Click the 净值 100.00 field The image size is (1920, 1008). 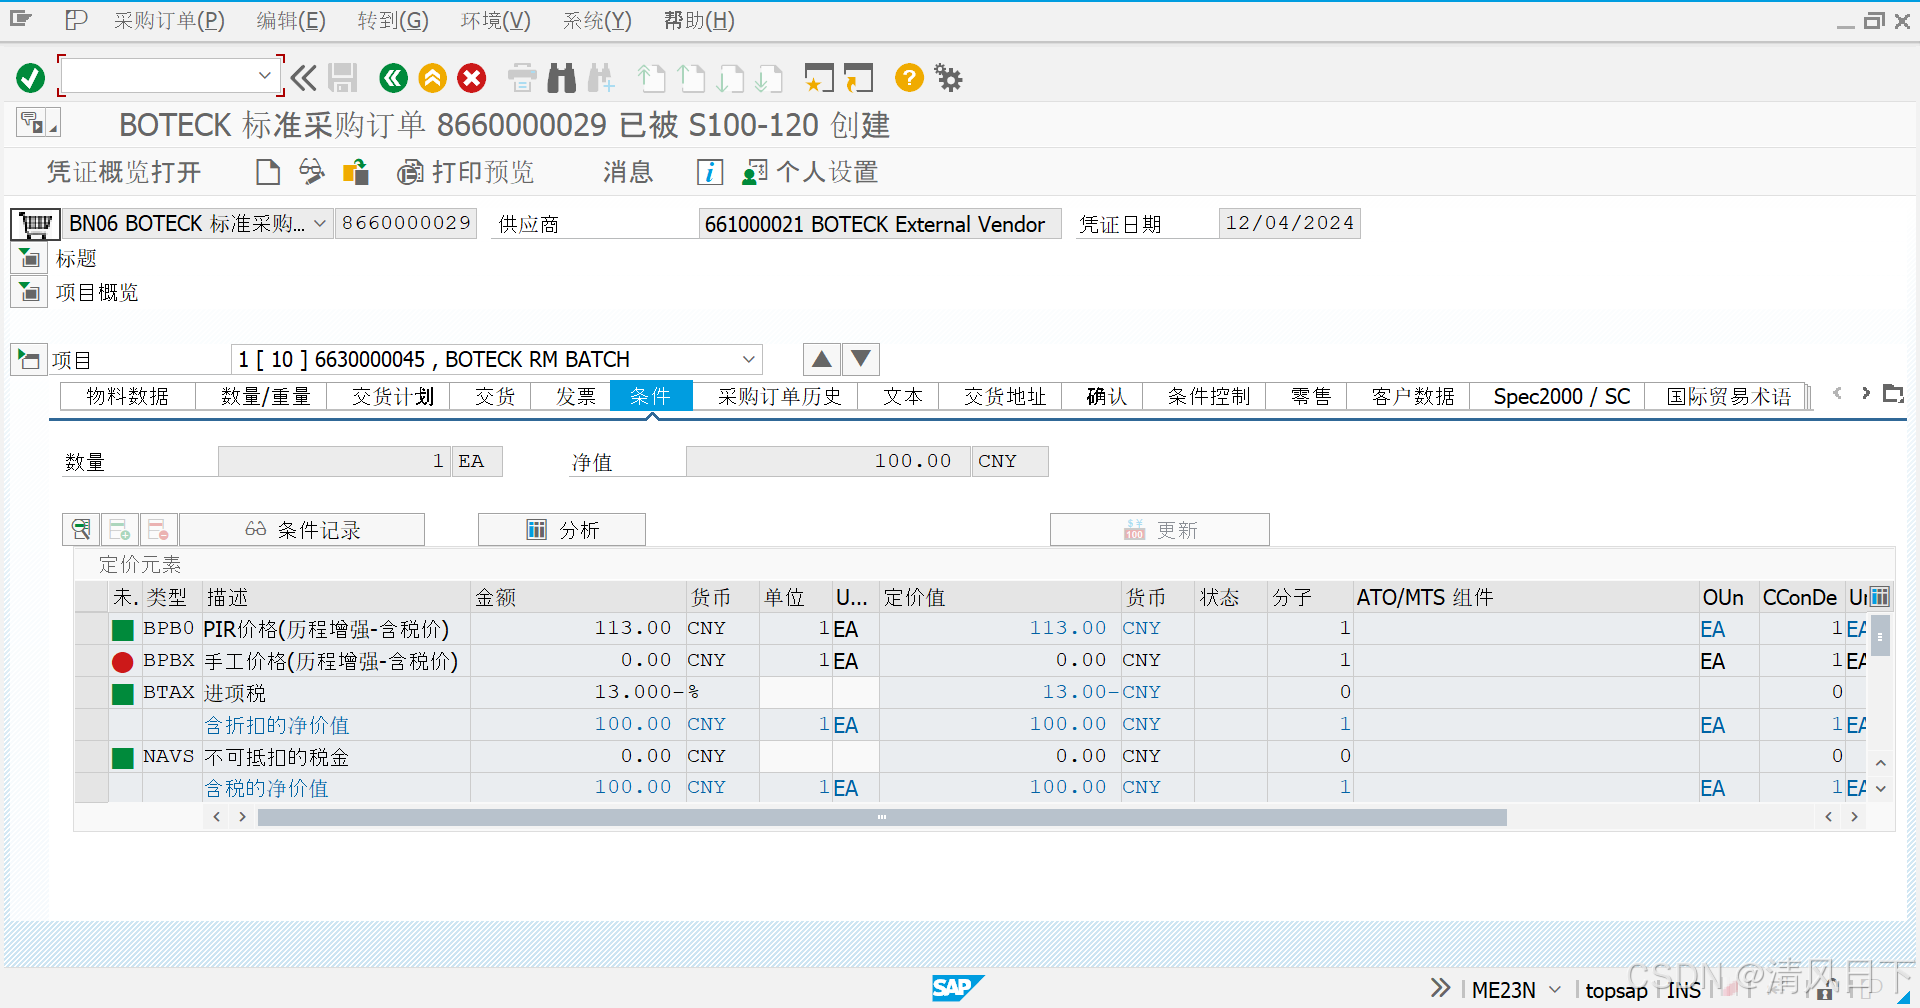tap(828, 461)
